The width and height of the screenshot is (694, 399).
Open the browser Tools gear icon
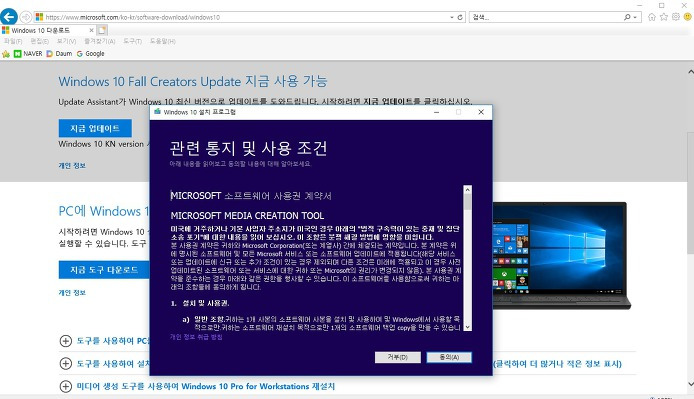coord(675,17)
